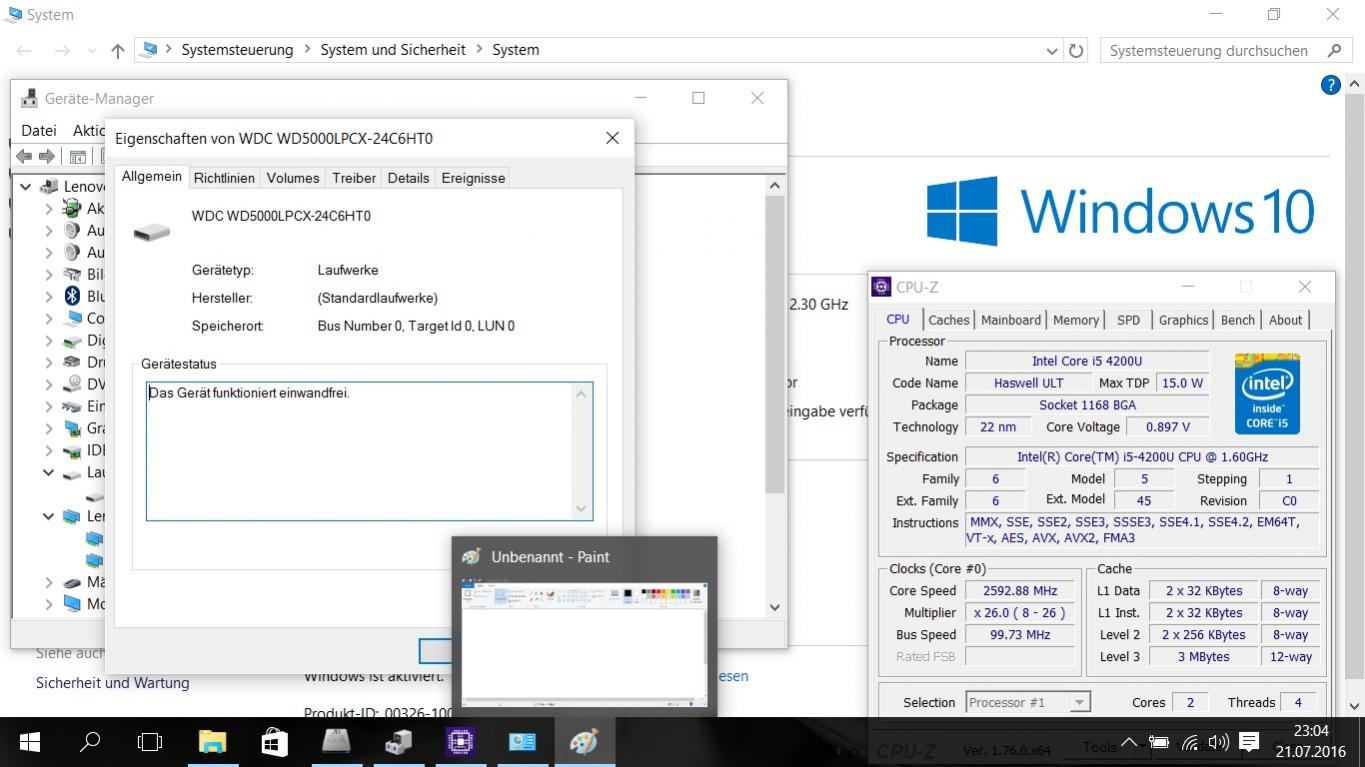Click the Geräte-Manager toolbar back arrow
Screen dimensions: 1365x767
click(x=24, y=156)
